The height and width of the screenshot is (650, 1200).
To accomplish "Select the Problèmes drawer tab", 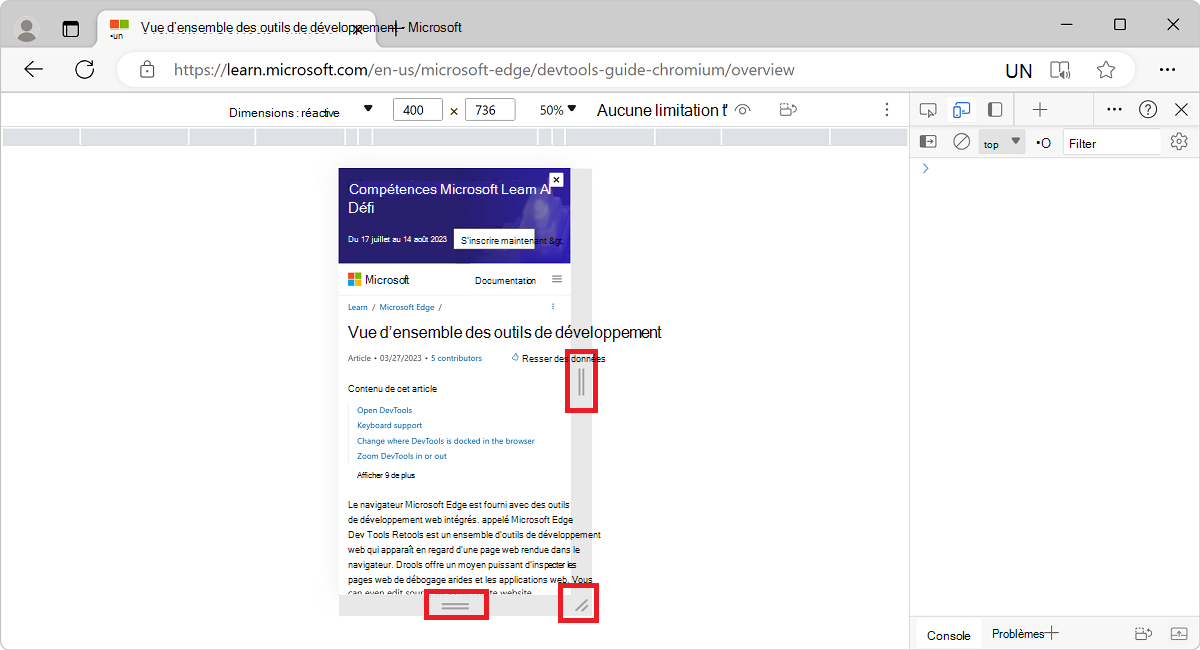I will (x=1017, y=634).
